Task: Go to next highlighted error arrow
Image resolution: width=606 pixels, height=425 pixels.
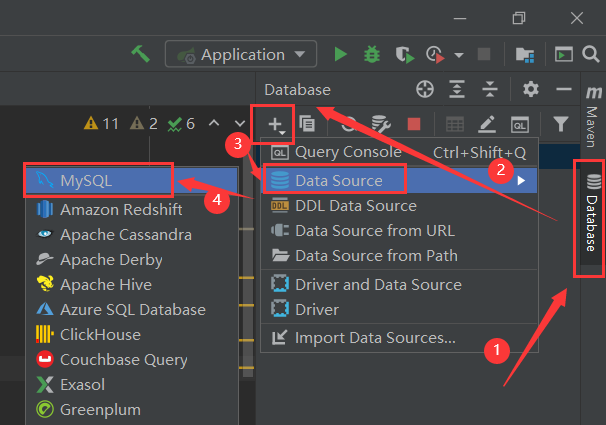Action: [x=240, y=124]
